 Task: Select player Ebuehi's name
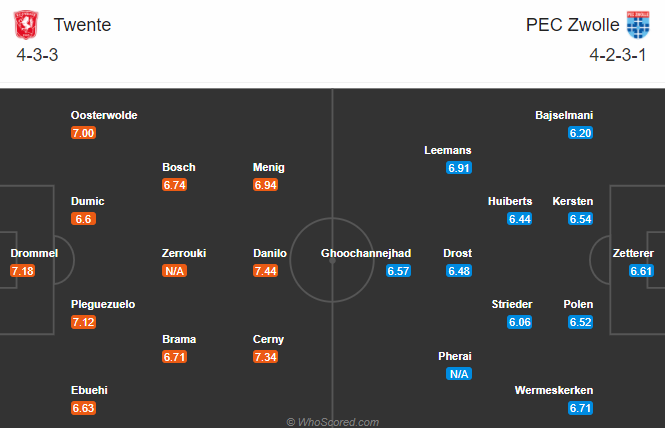(x=89, y=390)
